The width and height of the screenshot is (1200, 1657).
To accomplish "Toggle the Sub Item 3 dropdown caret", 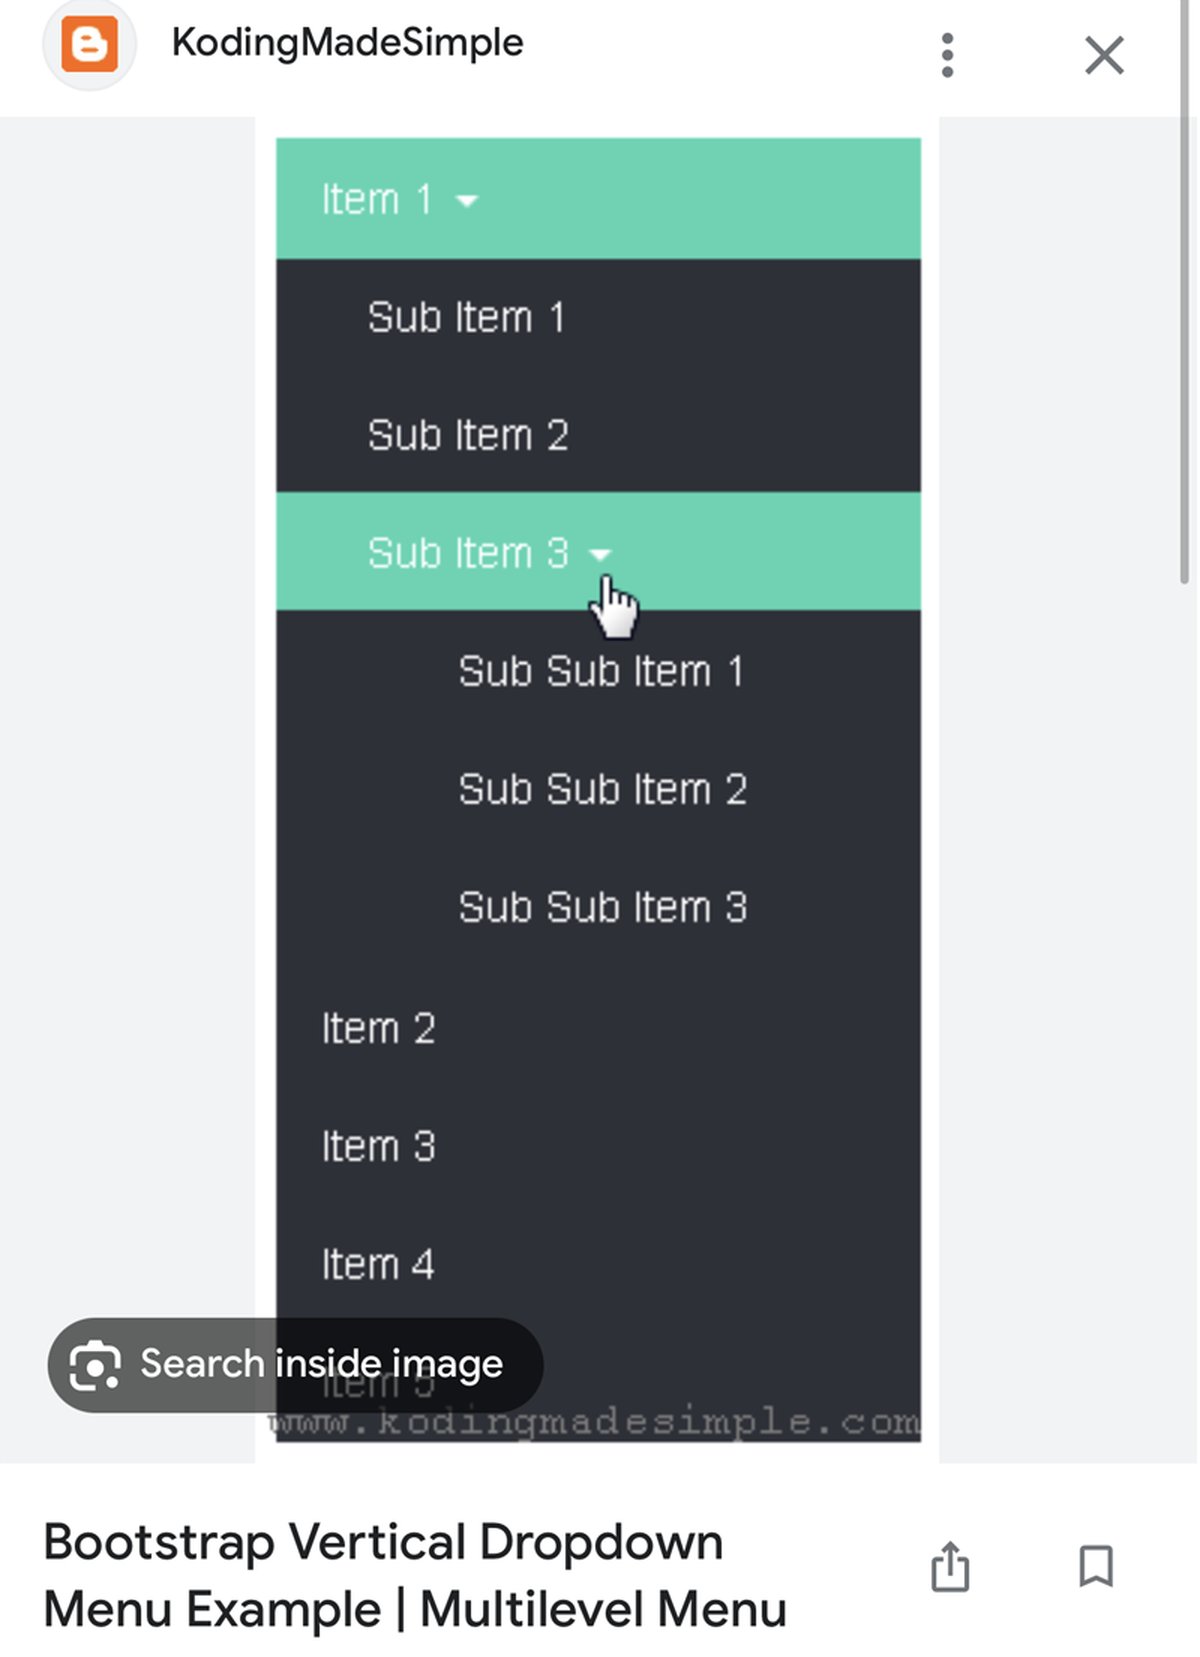I will click(600, 554).
